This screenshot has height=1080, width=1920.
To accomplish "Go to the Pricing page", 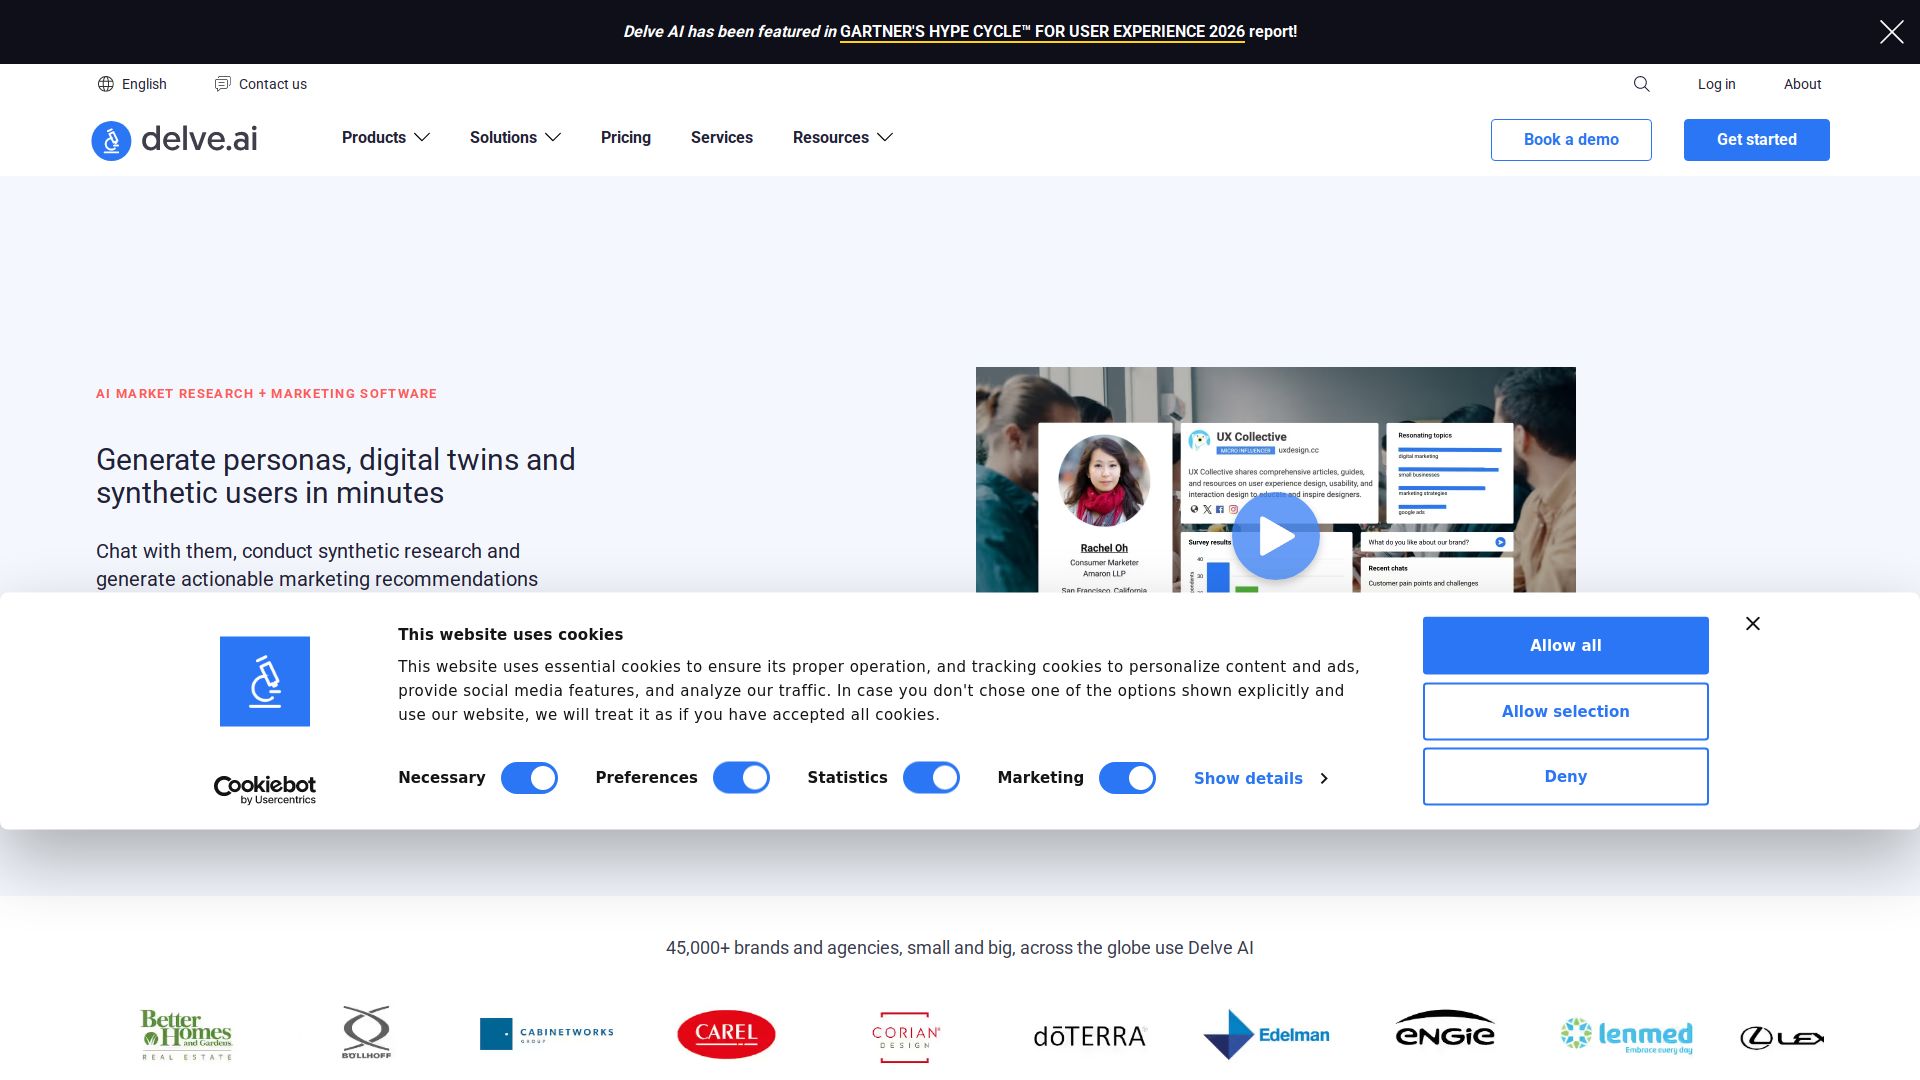I will (x=626, y=137).
